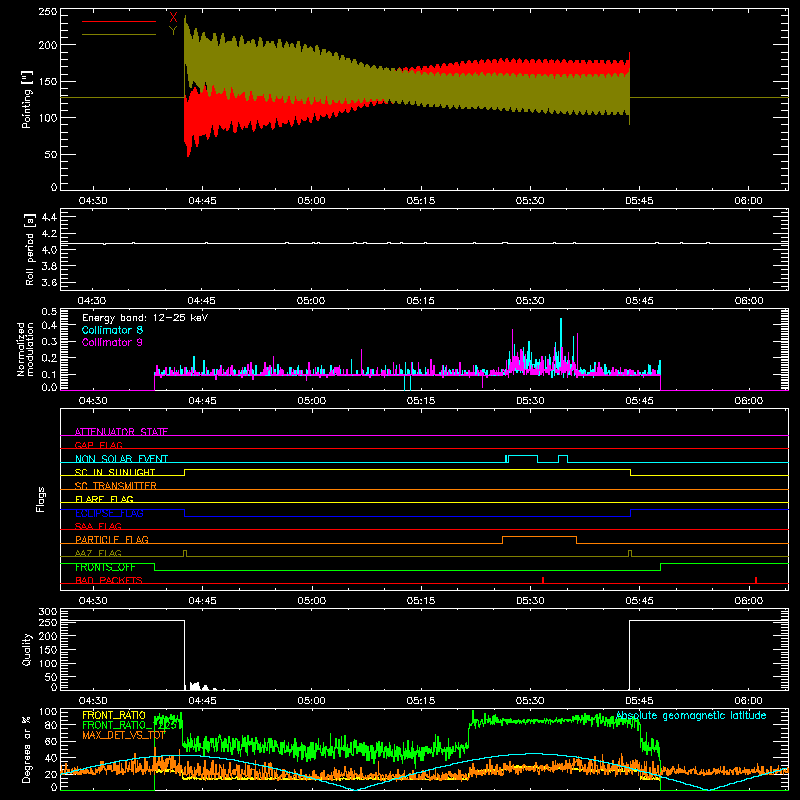Screen dimensions: 800x800
Task: Click the BAD_PACKETS red tick after 06:00
Action: [x=756, y=580]
